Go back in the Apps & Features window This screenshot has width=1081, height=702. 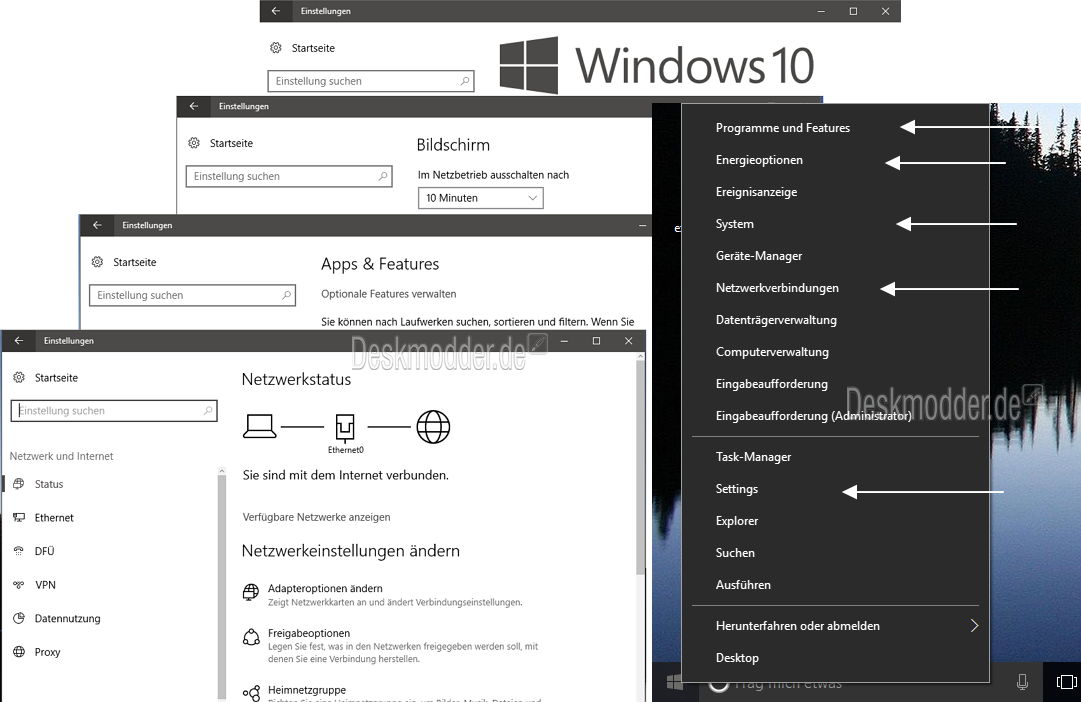tap(97, 225)
